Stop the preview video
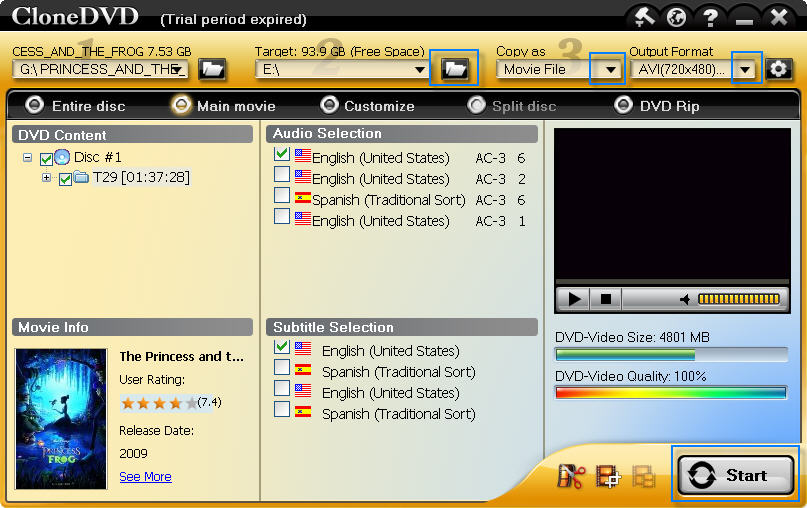The height and width of the screenshot is (508, 807). point(606,299)
